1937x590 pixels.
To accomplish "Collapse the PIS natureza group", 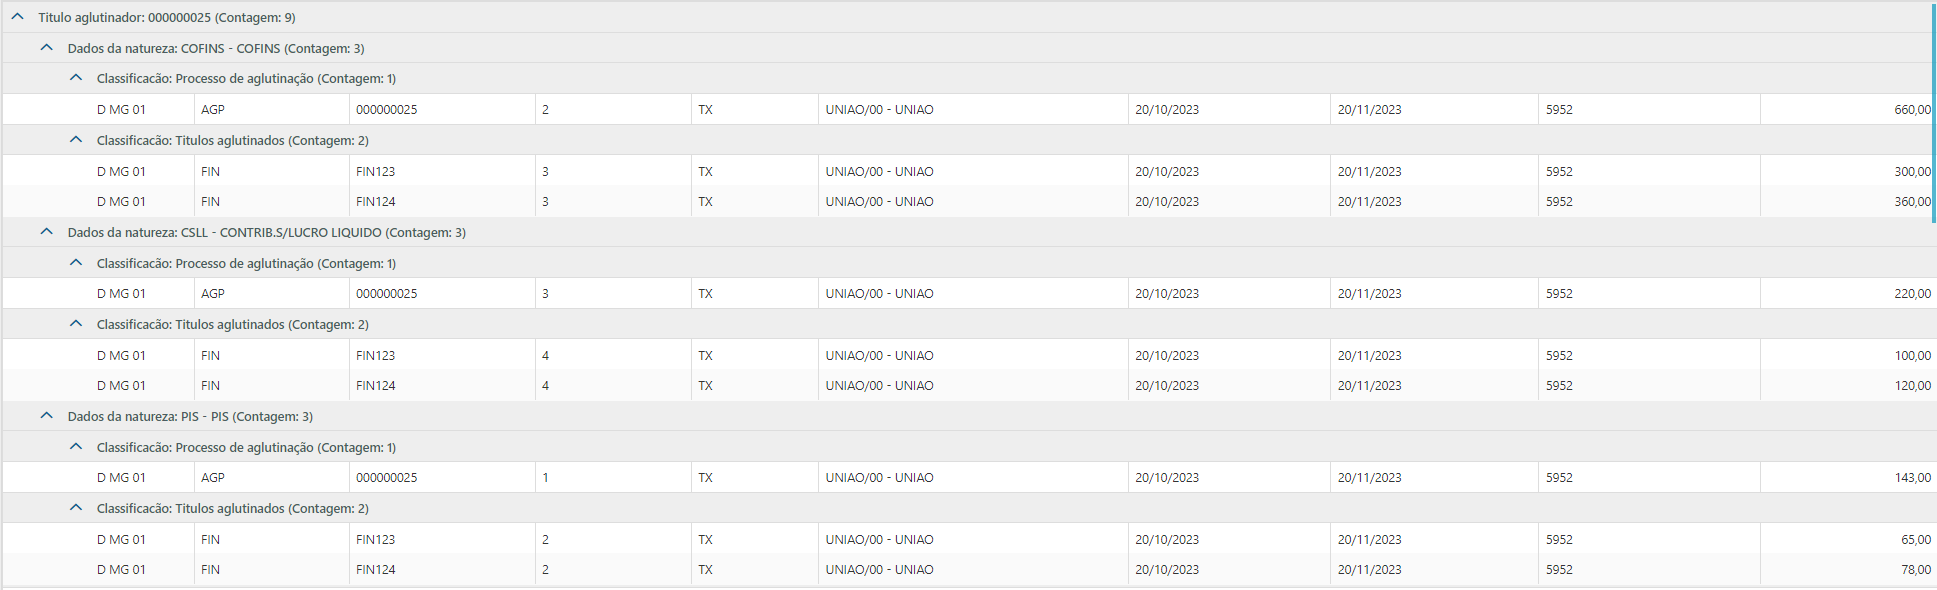I will click(x=47, y=416).
